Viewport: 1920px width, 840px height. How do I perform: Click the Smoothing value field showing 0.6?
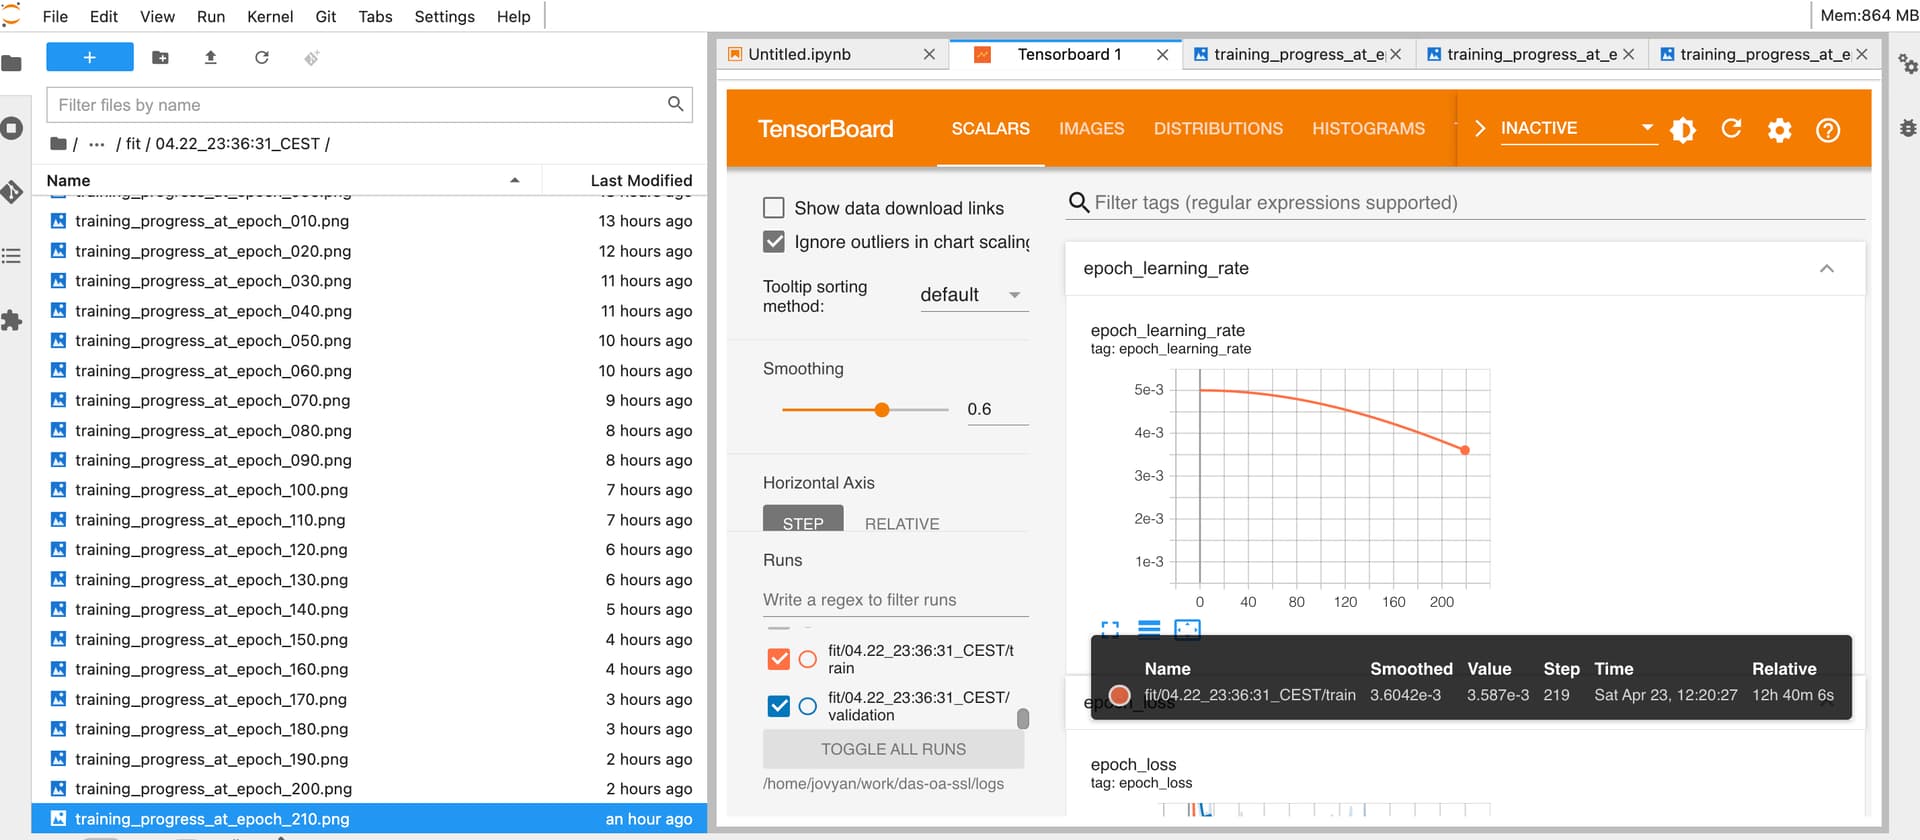[x=998, y=410]
